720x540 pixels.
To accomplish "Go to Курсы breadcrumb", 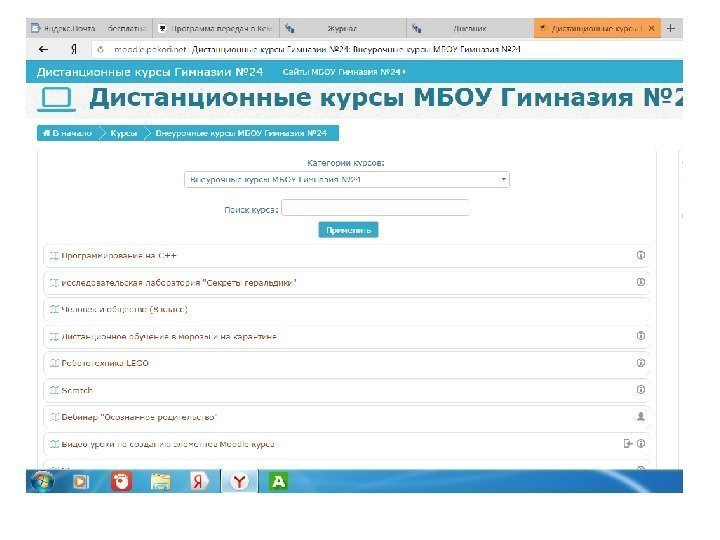I will (124, 133).
